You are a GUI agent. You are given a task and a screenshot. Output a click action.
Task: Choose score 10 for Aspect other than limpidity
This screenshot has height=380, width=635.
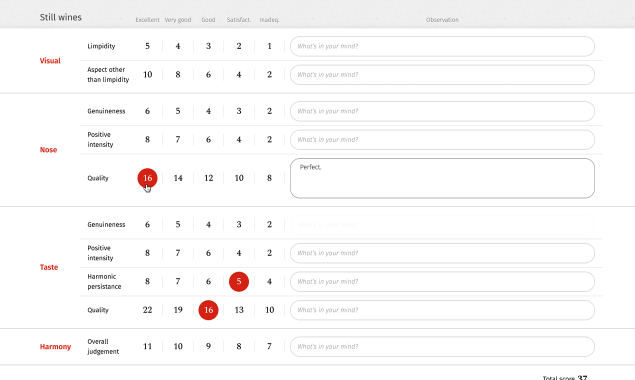[x=147, y=75]
